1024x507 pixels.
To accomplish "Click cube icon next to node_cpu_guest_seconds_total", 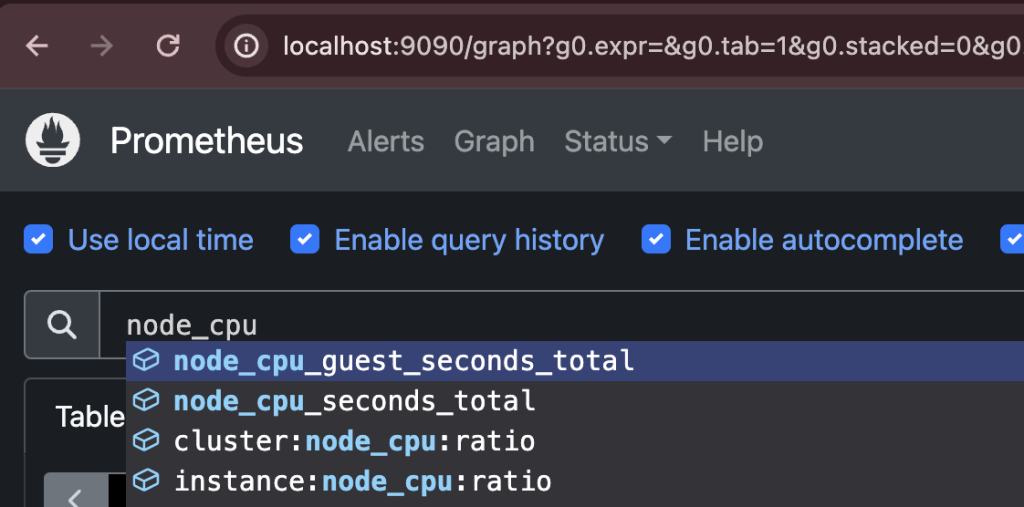I will click(147, 360).
